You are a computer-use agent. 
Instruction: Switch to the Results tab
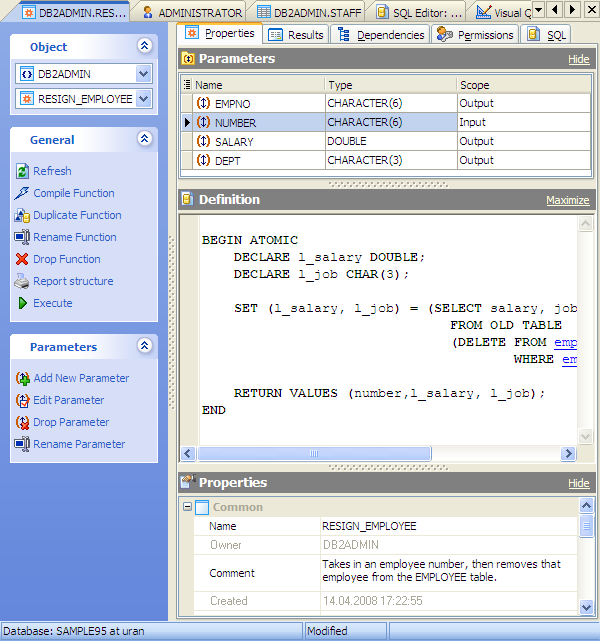296,35
